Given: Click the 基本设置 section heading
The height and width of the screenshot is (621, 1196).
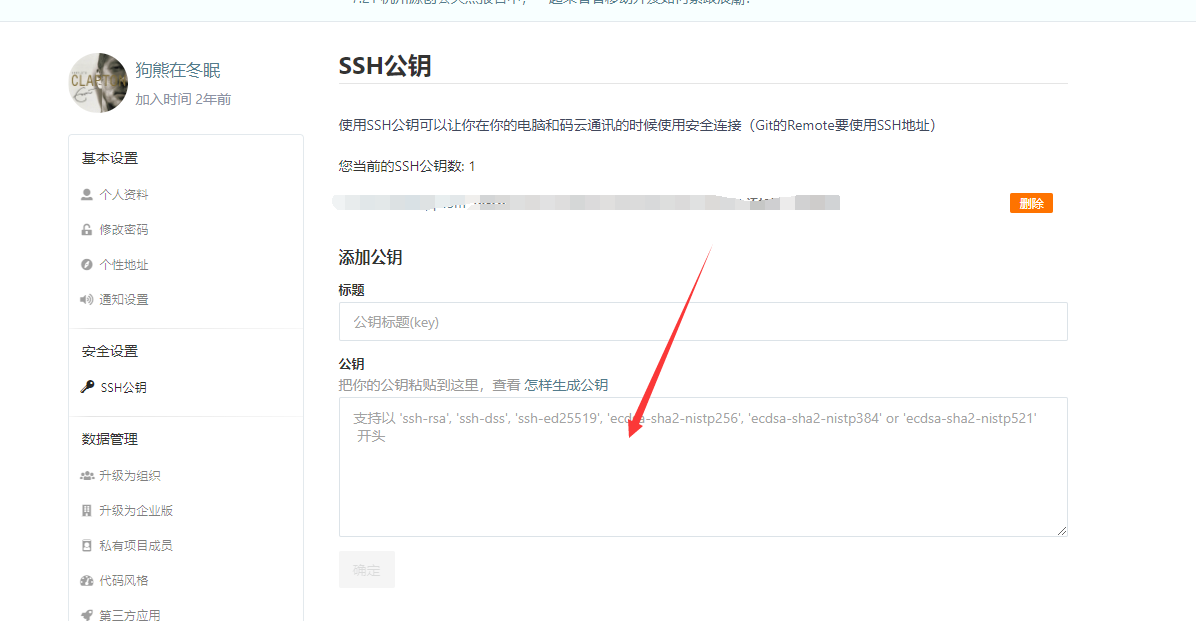Looking at the screenshot, I should click(110, 158).
